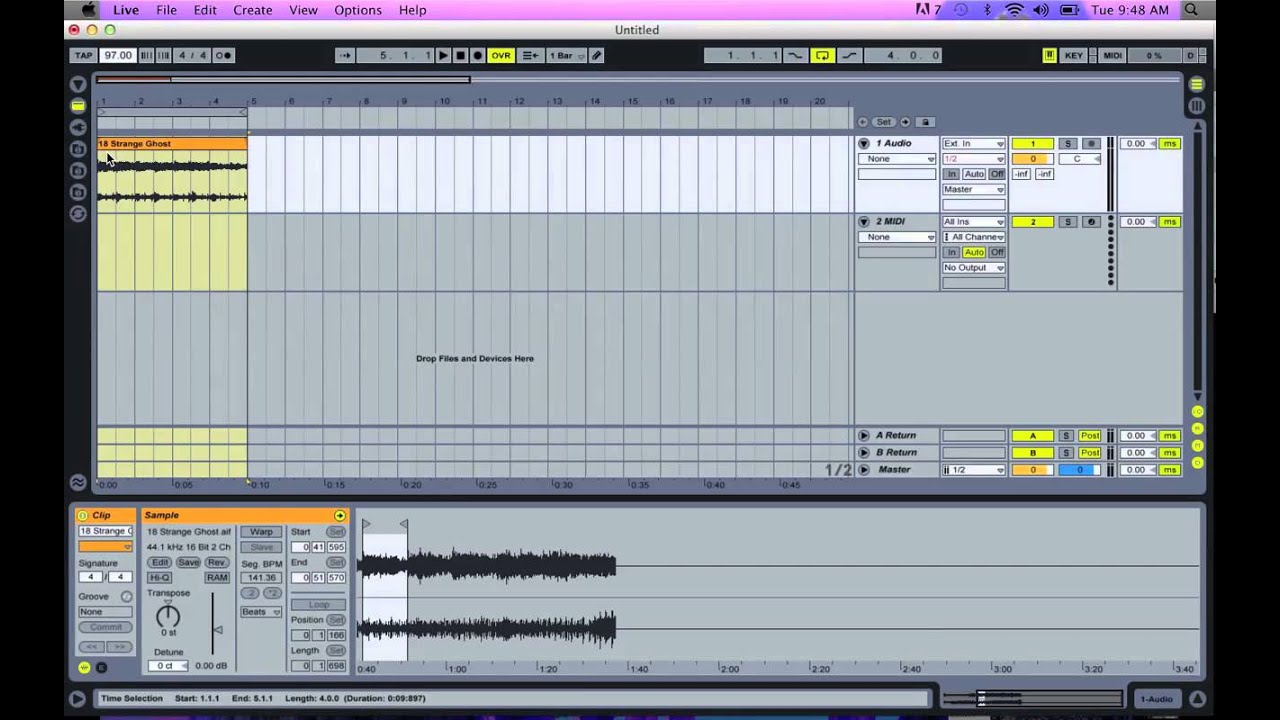This screenshot has height=720, width=1280.
Task: Click the 1 Audio volume slider
Action: [x=1032, y=159]
